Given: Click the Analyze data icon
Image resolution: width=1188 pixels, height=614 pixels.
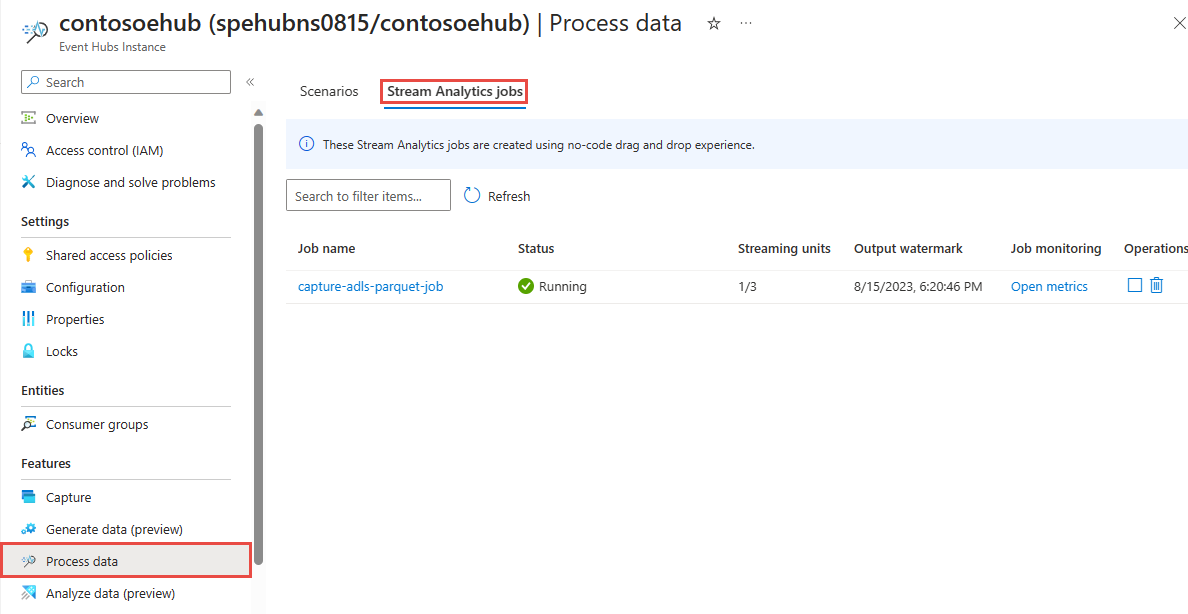Looking at the screenshot, I should coord(29,593).
